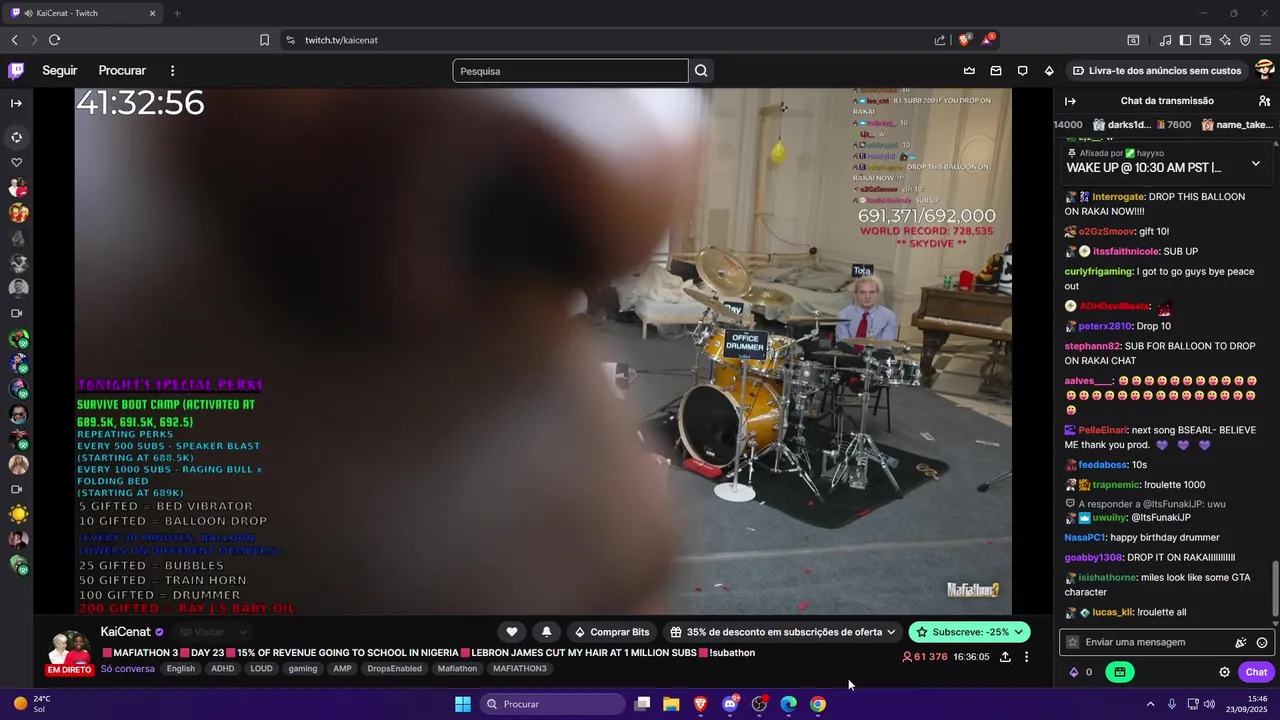This screenshot has height=720, width=1280.
Task: Open the chat community users icon
Action: pyautogui.click(x=1264, y=101)
